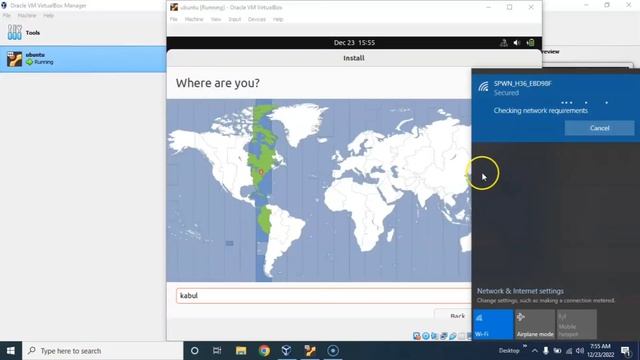The image size is (640, 360).
Task: Cancel the Wi-Fi connection attempt
Action: pyautogui.click(x=599, y=128)
